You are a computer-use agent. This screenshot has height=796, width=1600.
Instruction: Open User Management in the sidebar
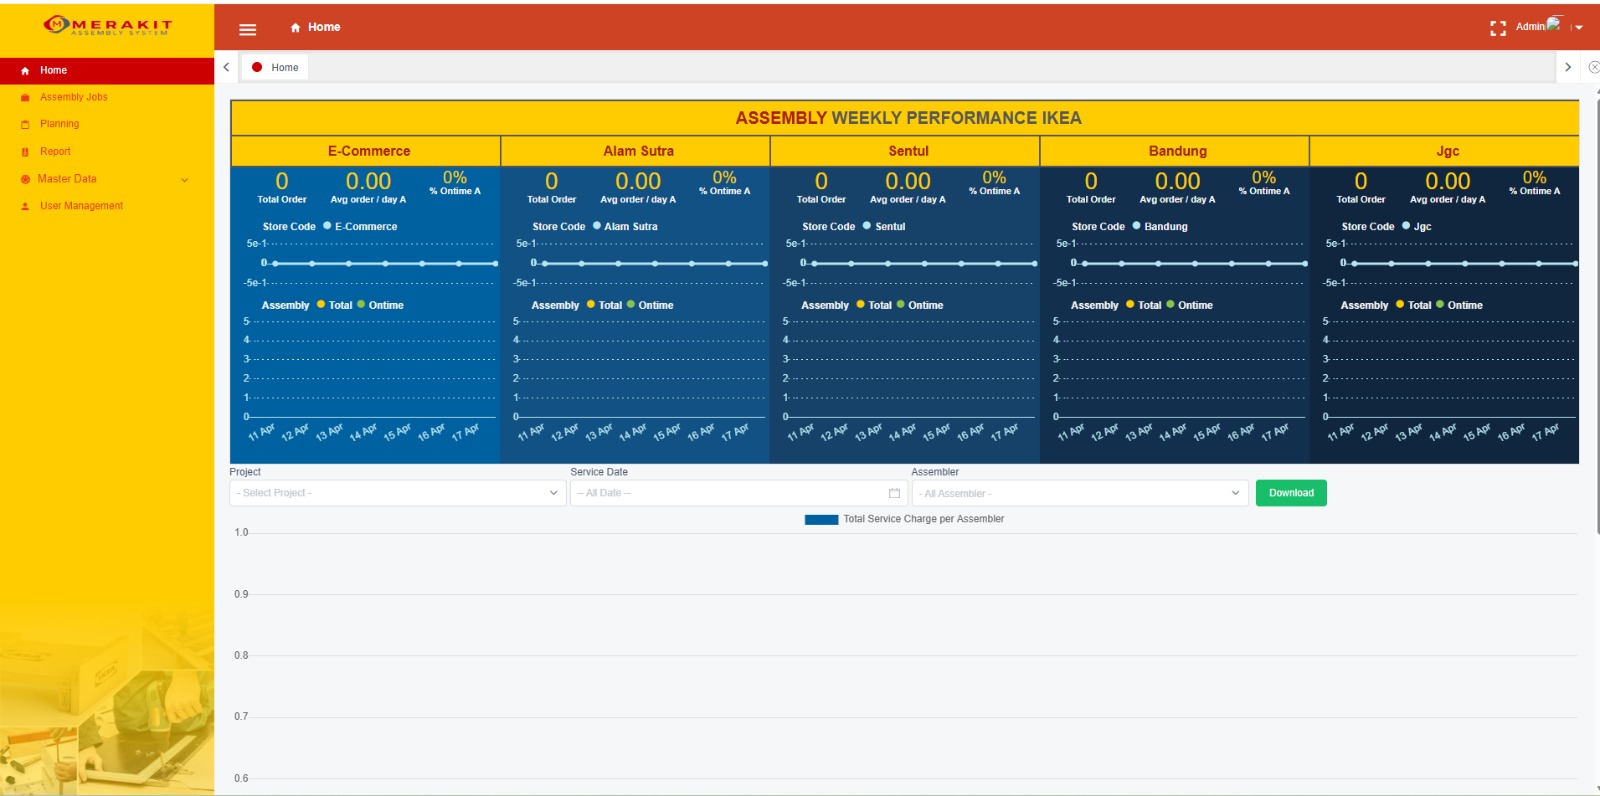click(x=107, y=206)
